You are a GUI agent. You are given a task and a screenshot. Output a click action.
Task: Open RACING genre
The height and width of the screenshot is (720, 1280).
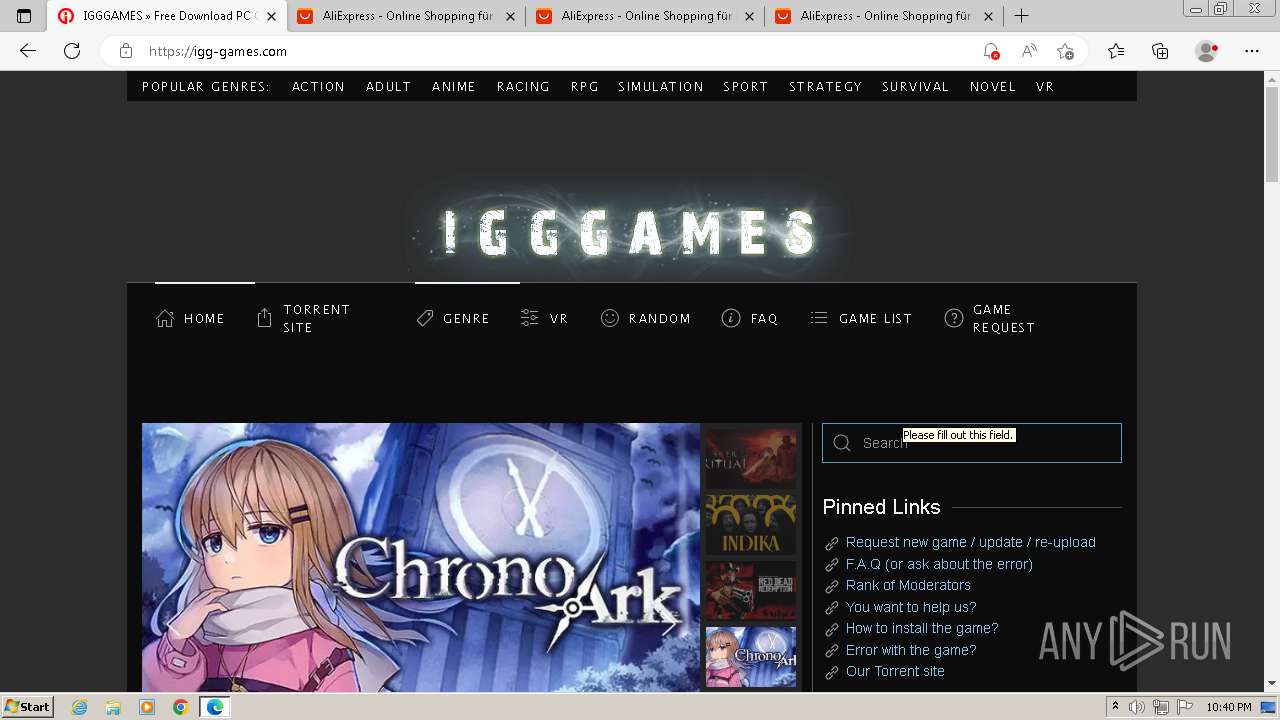click(x=523, y=87)
